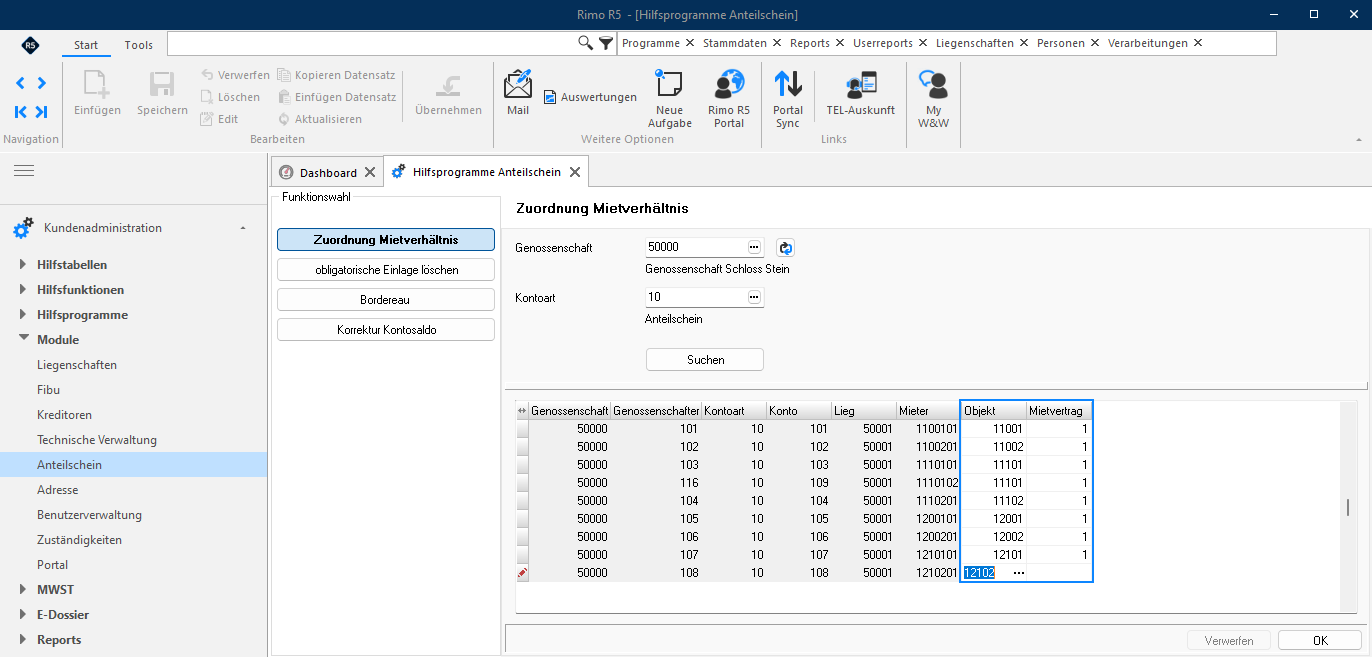Remove the Stammdaten filter chip
The image size is (1372, 657).
(x=777, y=43)
